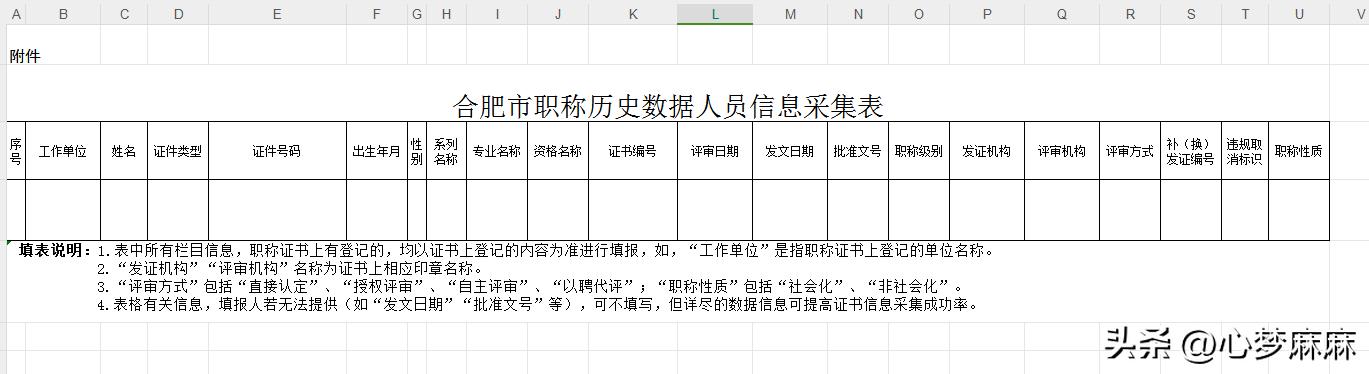This screenshot has width=1369, height=374.
Task: Click the 发证机构 header cell
Action: 987,151
